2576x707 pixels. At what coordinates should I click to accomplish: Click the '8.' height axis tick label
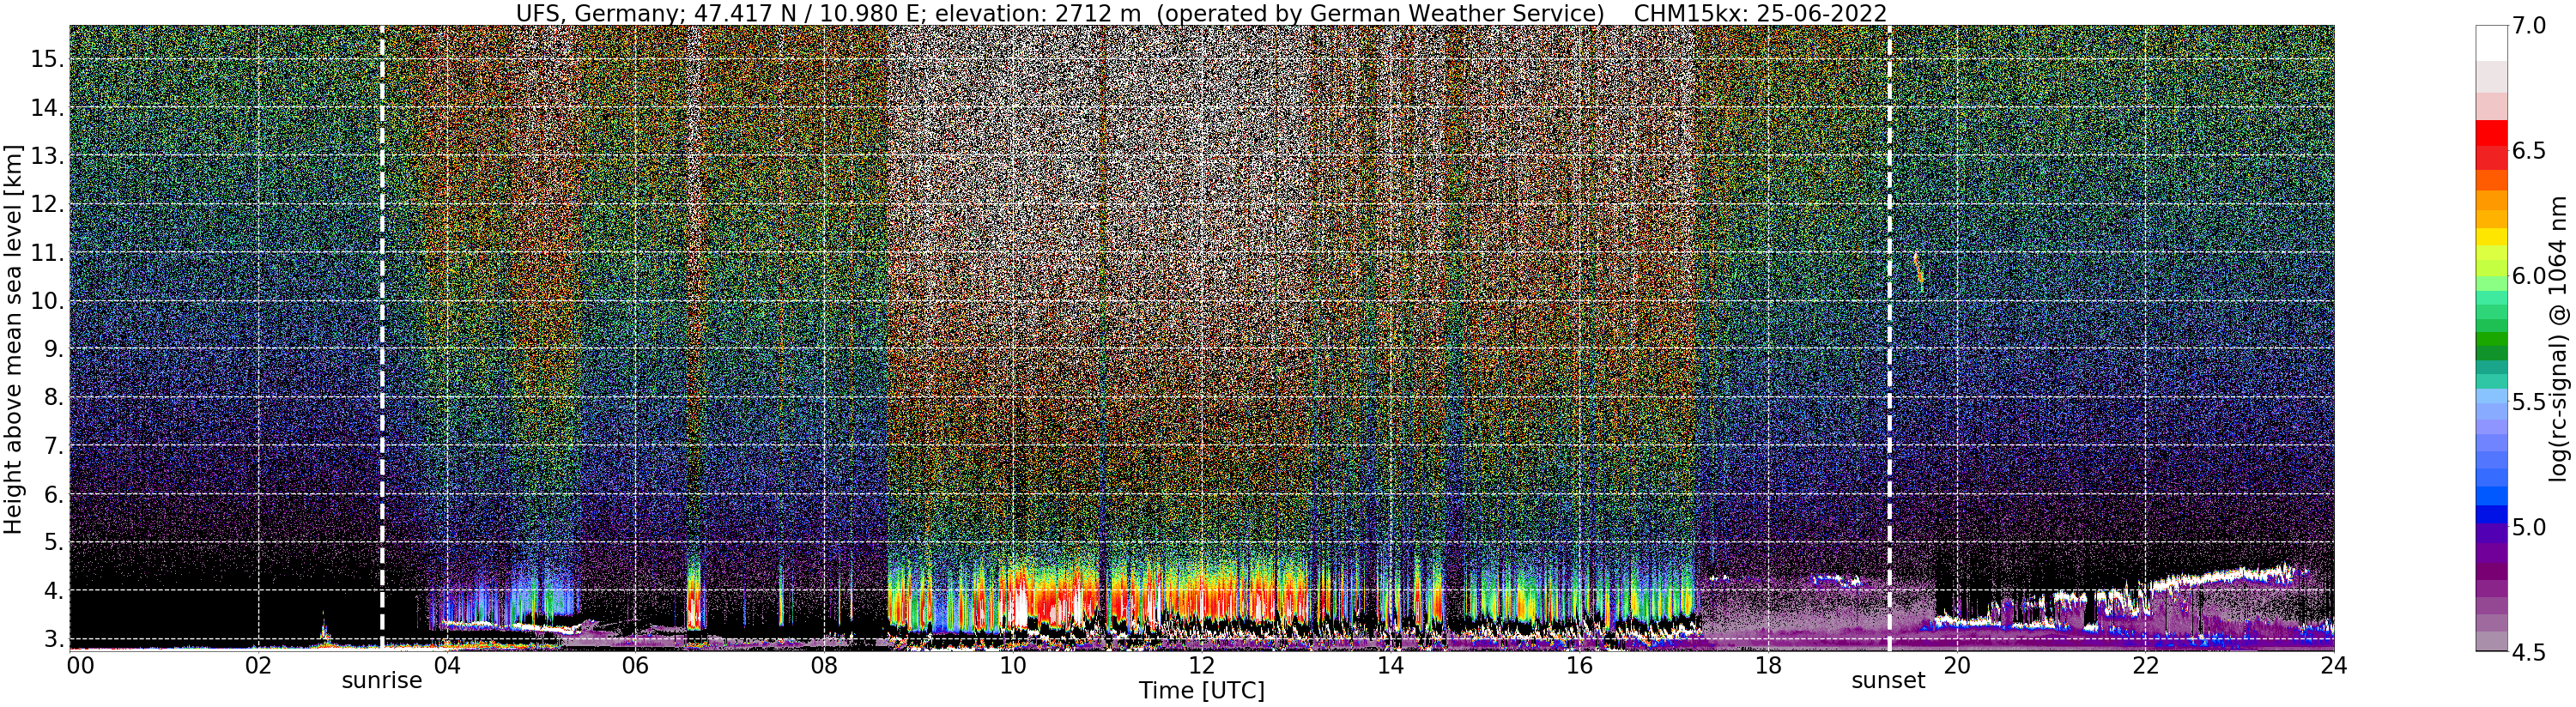(54, 397)
